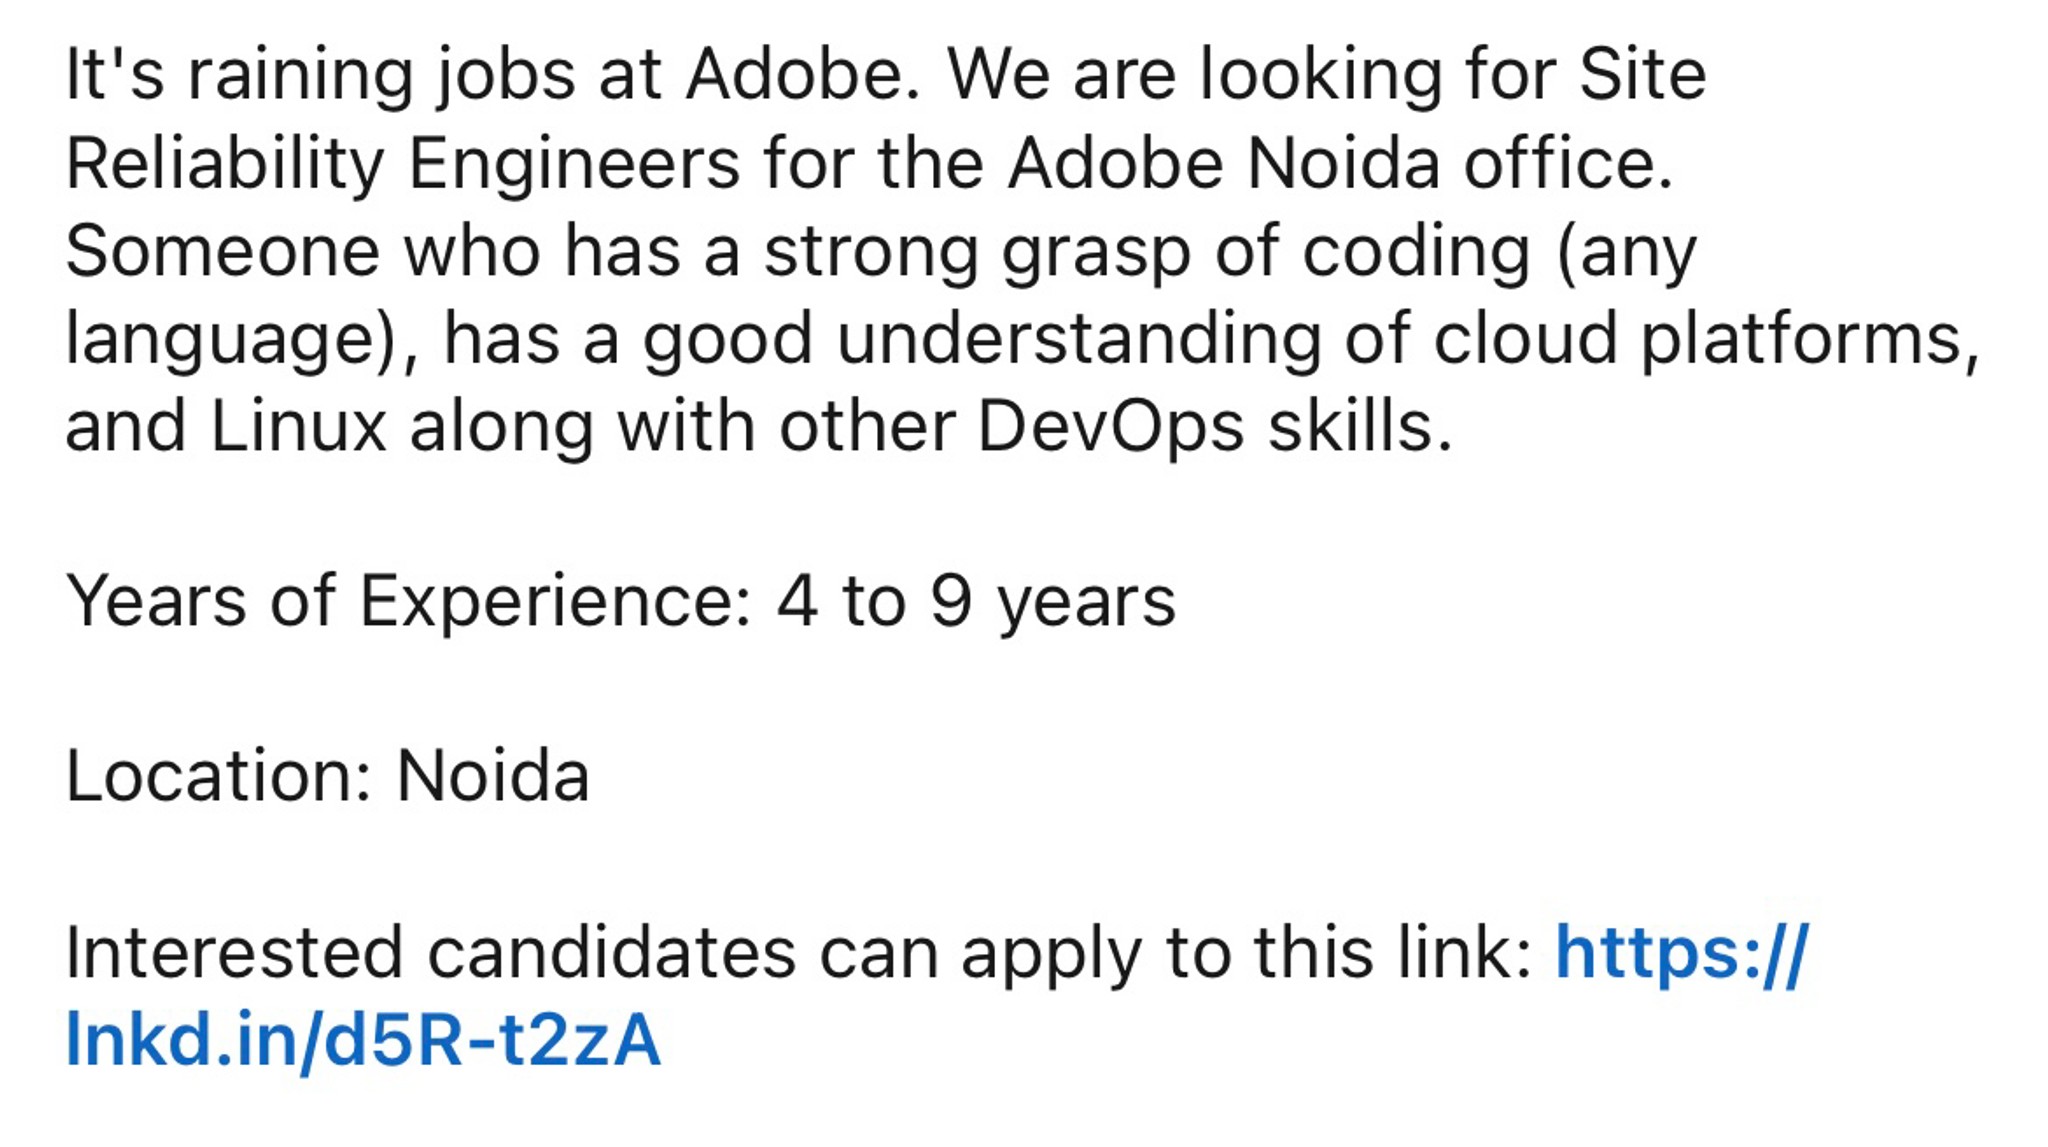Screen dimensions: 2048x1147
Task: Click the words 'apply to this link:'
Action: coord(1247,954)
